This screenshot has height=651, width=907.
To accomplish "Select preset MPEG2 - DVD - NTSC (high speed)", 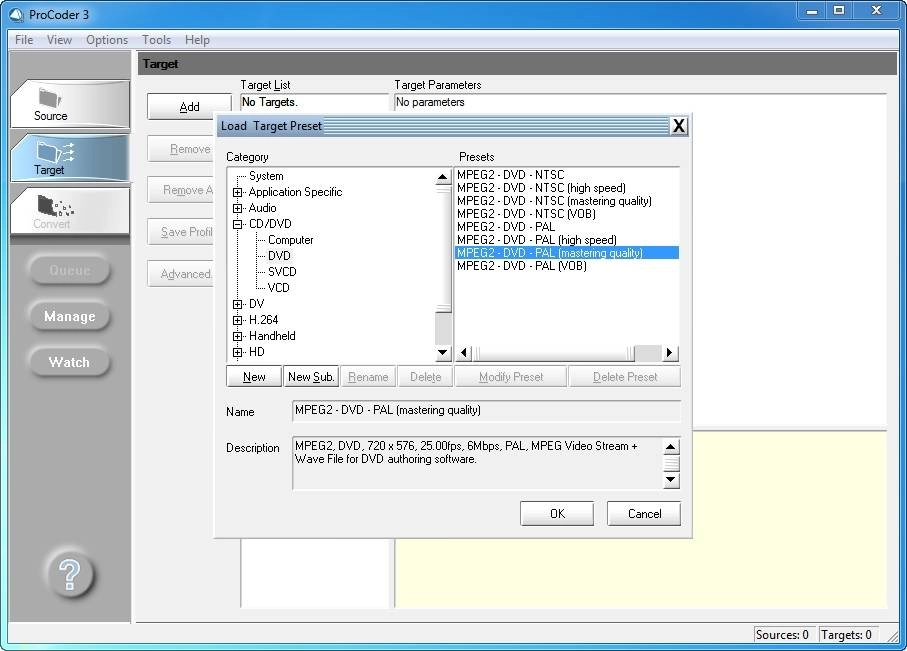I will coord(541,188).
